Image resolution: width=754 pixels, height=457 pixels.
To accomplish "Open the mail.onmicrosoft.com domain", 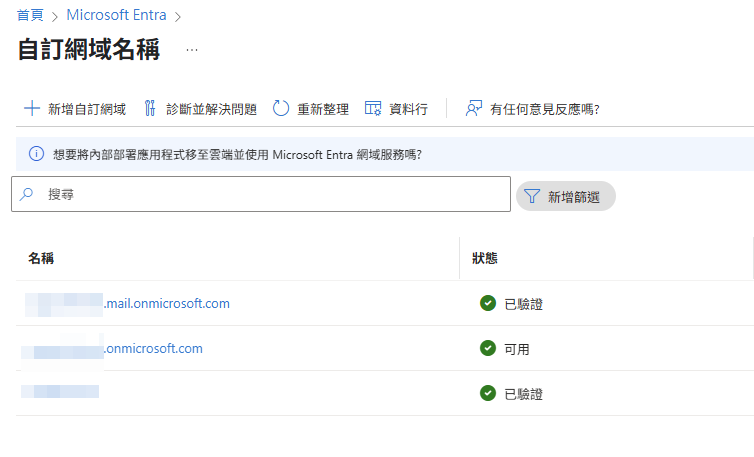I will tap(166, 303).
